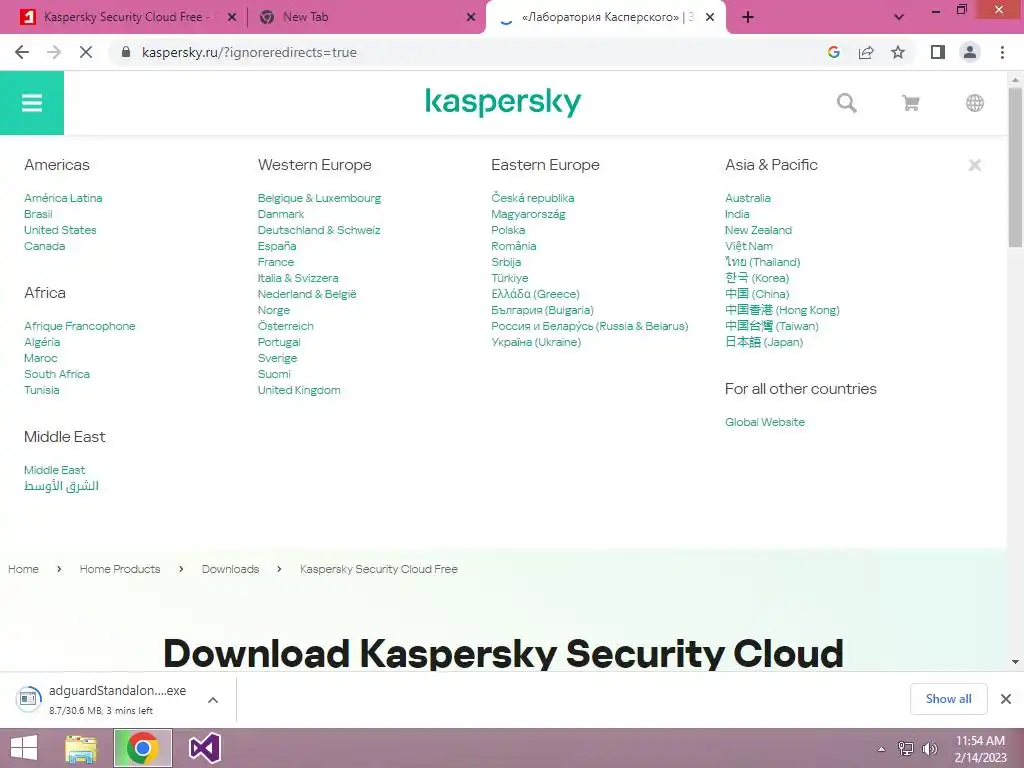
Task: Select Afrique Francophone link
Action: tap(80, 326)
